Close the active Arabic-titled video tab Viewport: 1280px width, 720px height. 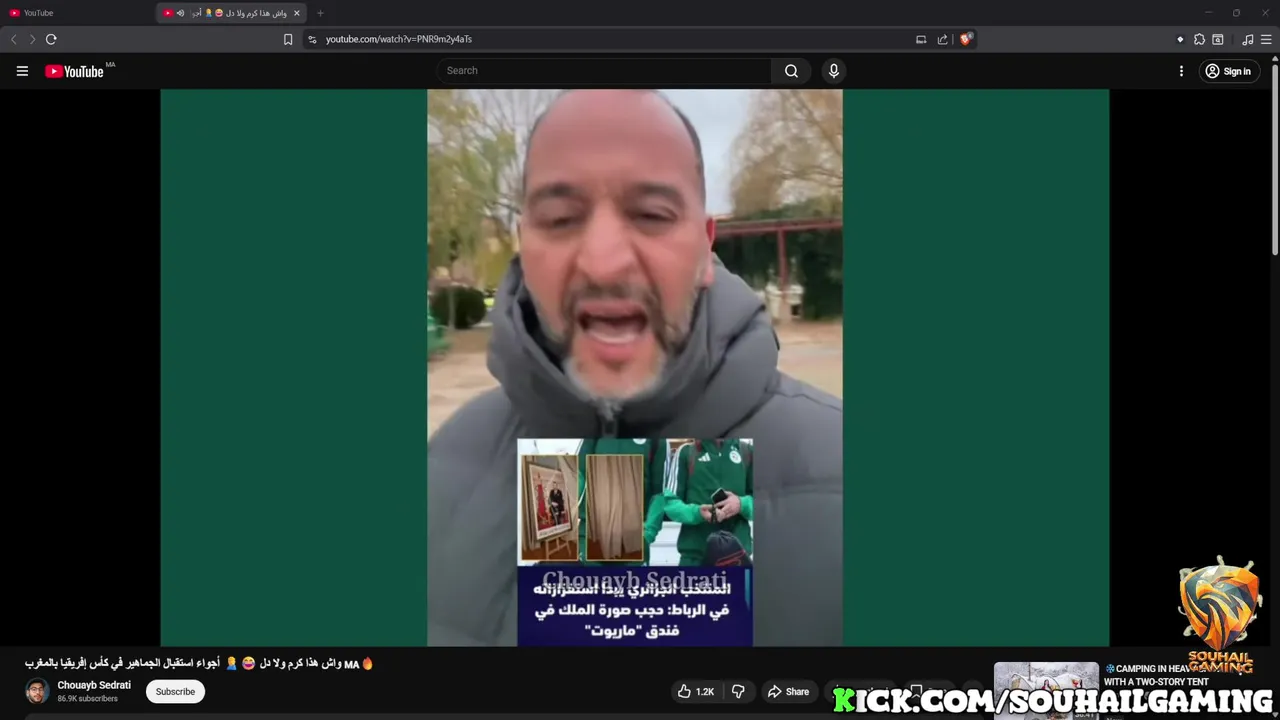[296, 13]
